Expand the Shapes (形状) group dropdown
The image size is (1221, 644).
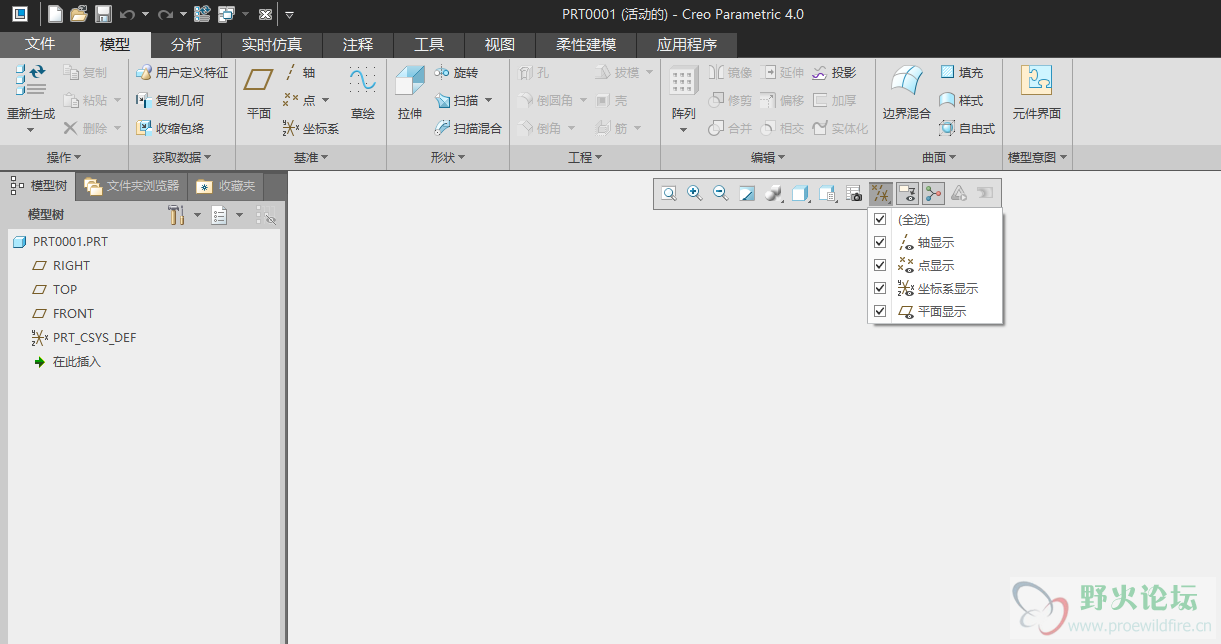tap(448, 158)
